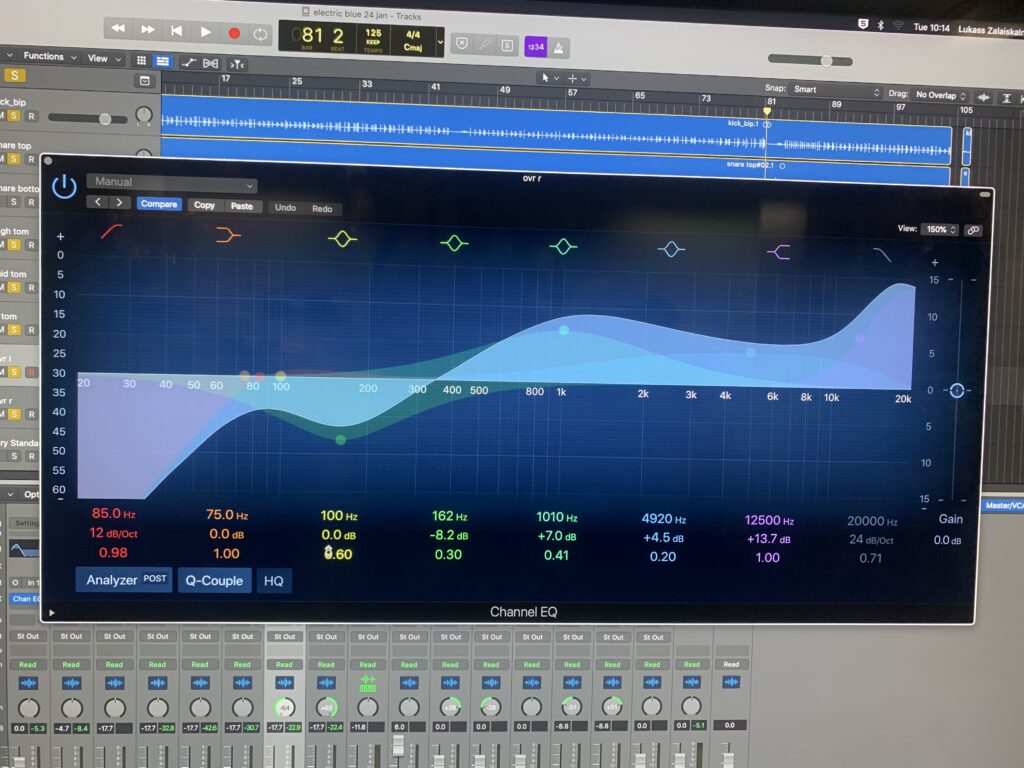This screenshot has width=1024, height=768.
Task: Toggle Flex view icon in tracks toolbar
Action: click(211, 63)
